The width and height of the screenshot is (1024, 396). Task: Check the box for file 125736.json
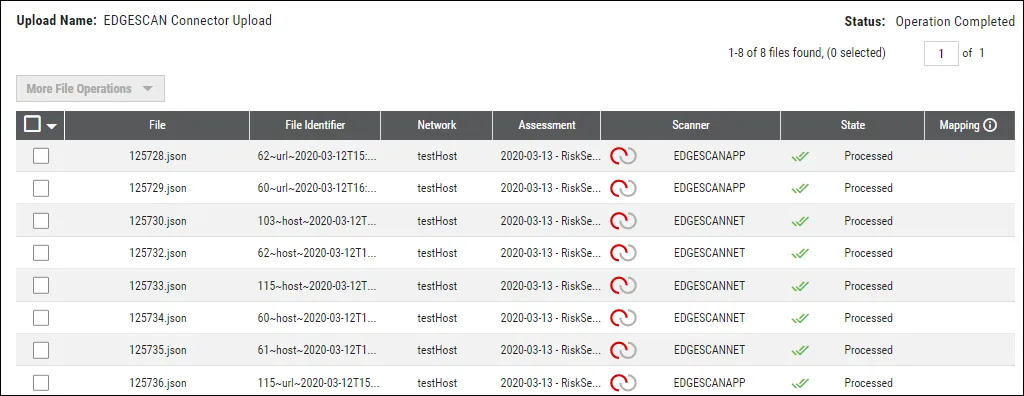[x=41, y=382]
